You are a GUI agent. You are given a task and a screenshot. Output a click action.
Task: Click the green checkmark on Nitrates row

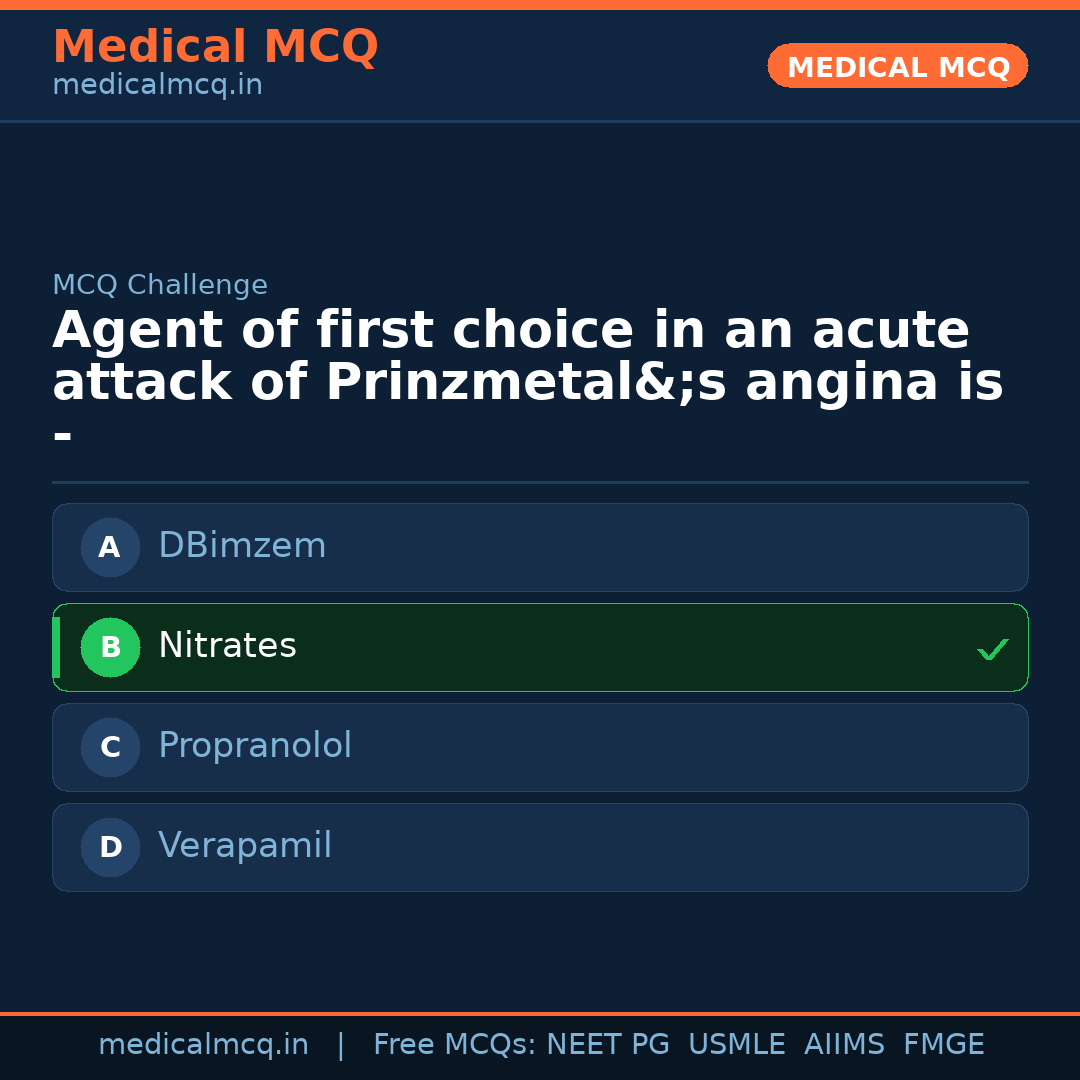[992, 650]
